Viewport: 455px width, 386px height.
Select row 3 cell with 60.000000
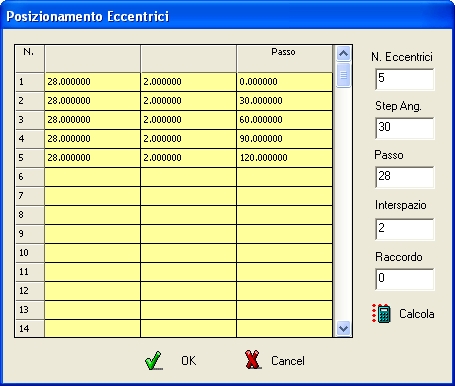coord(284,120)
